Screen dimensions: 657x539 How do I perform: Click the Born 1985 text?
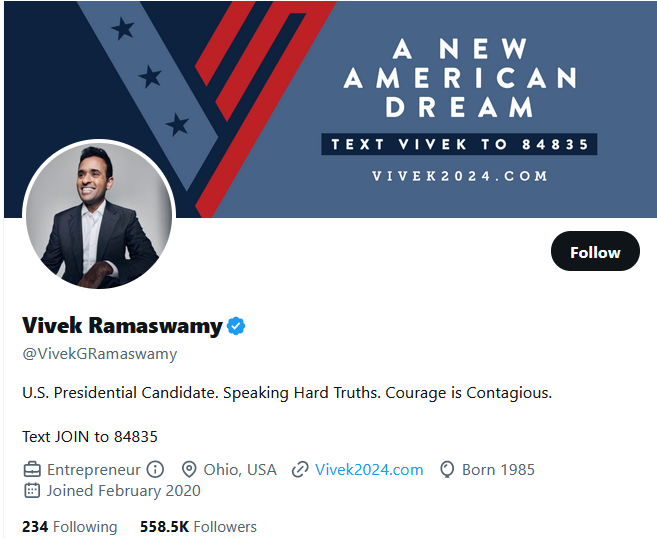coord(498,469)
